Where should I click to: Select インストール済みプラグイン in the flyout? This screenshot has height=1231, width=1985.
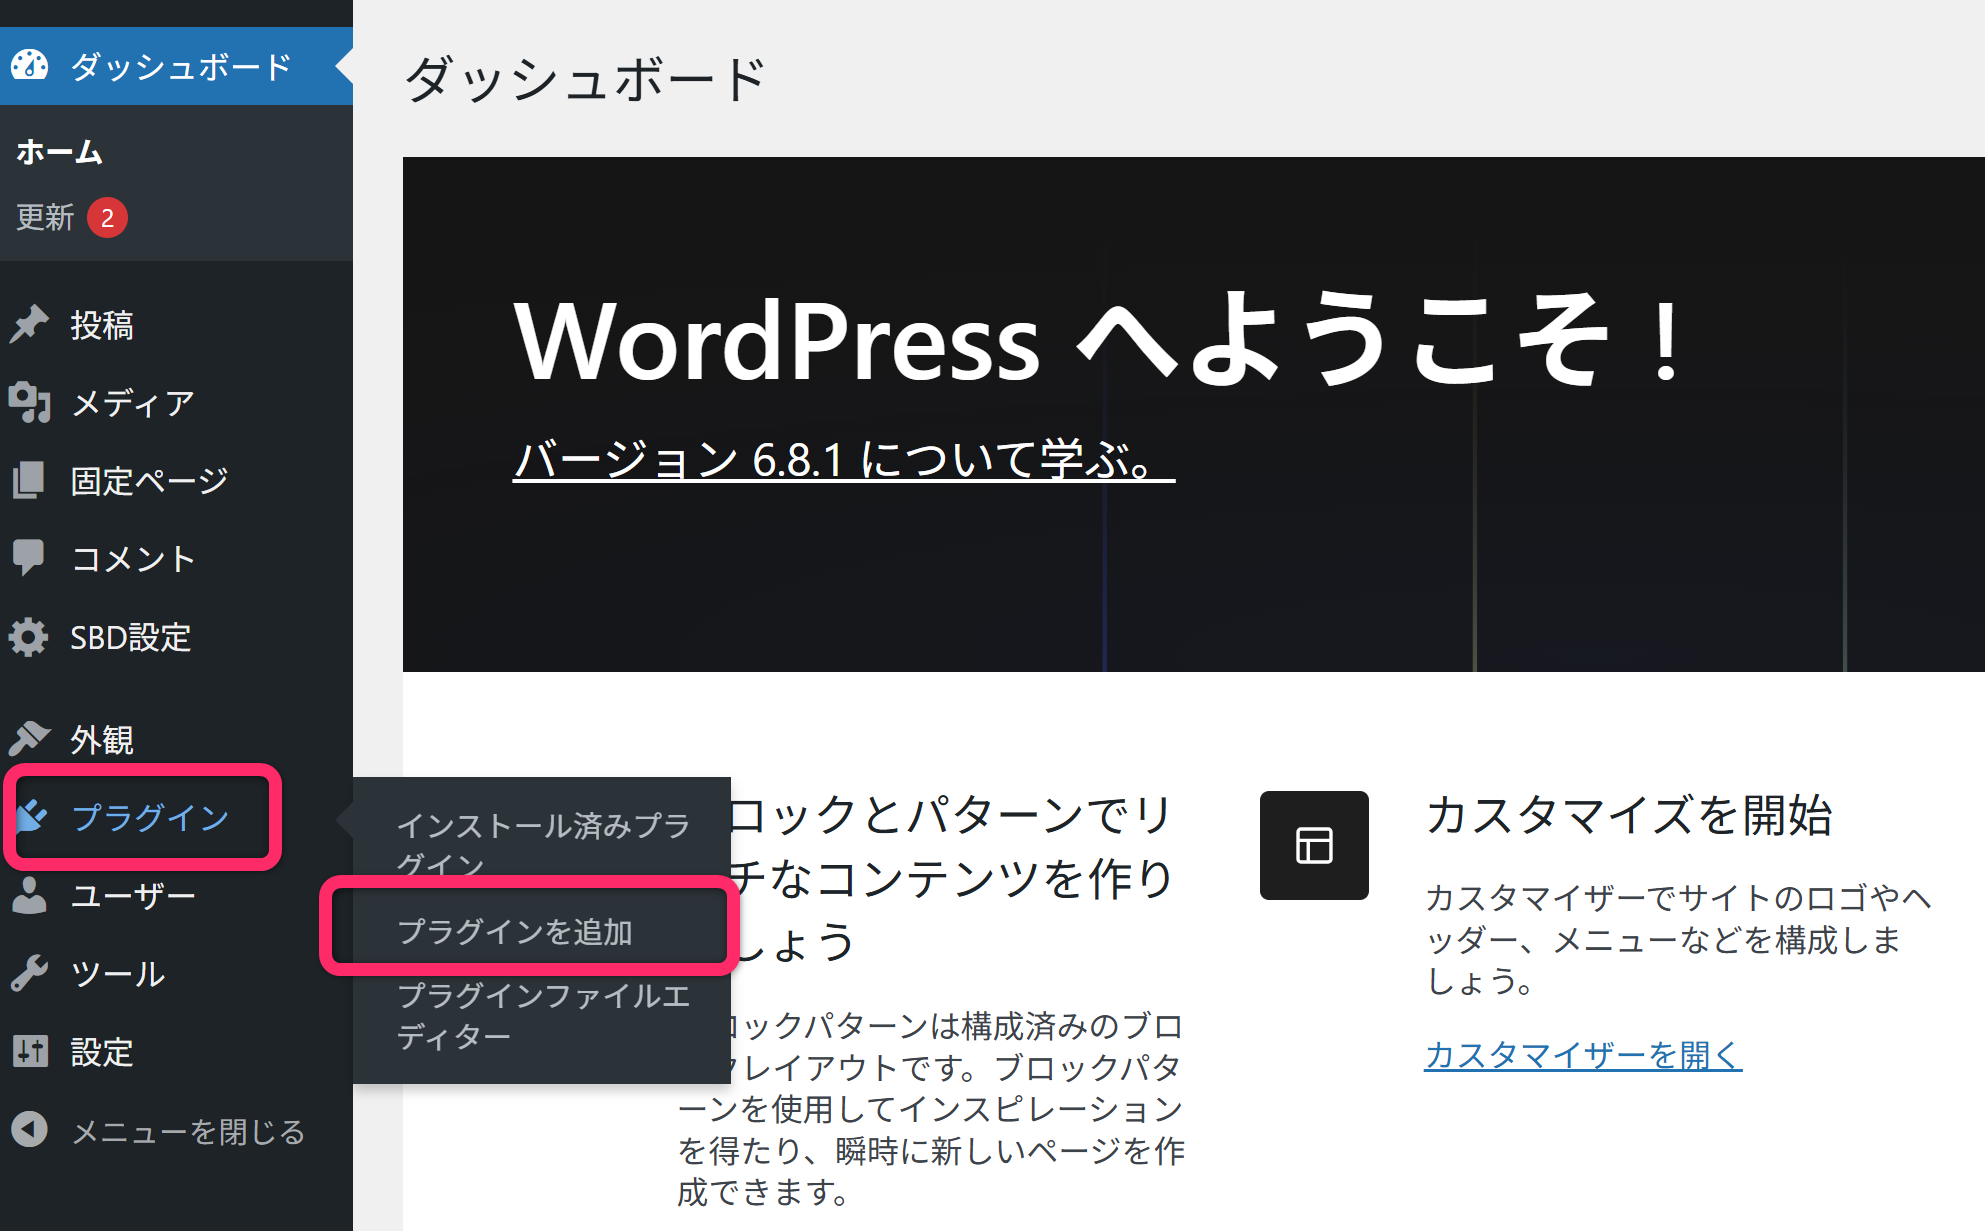(x=543, y=843)
